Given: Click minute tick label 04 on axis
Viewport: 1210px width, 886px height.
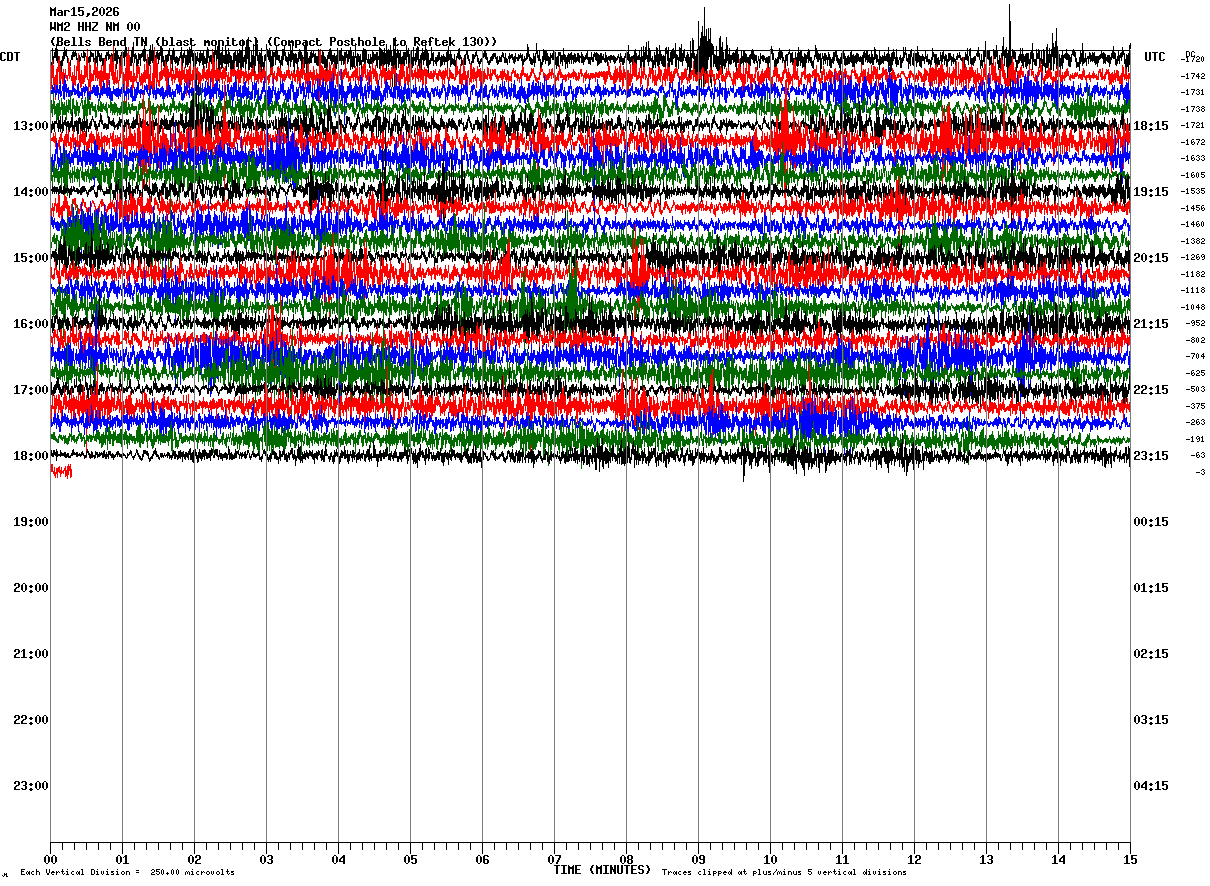Looking at the screenshot, I should click(x=338, y=859).
